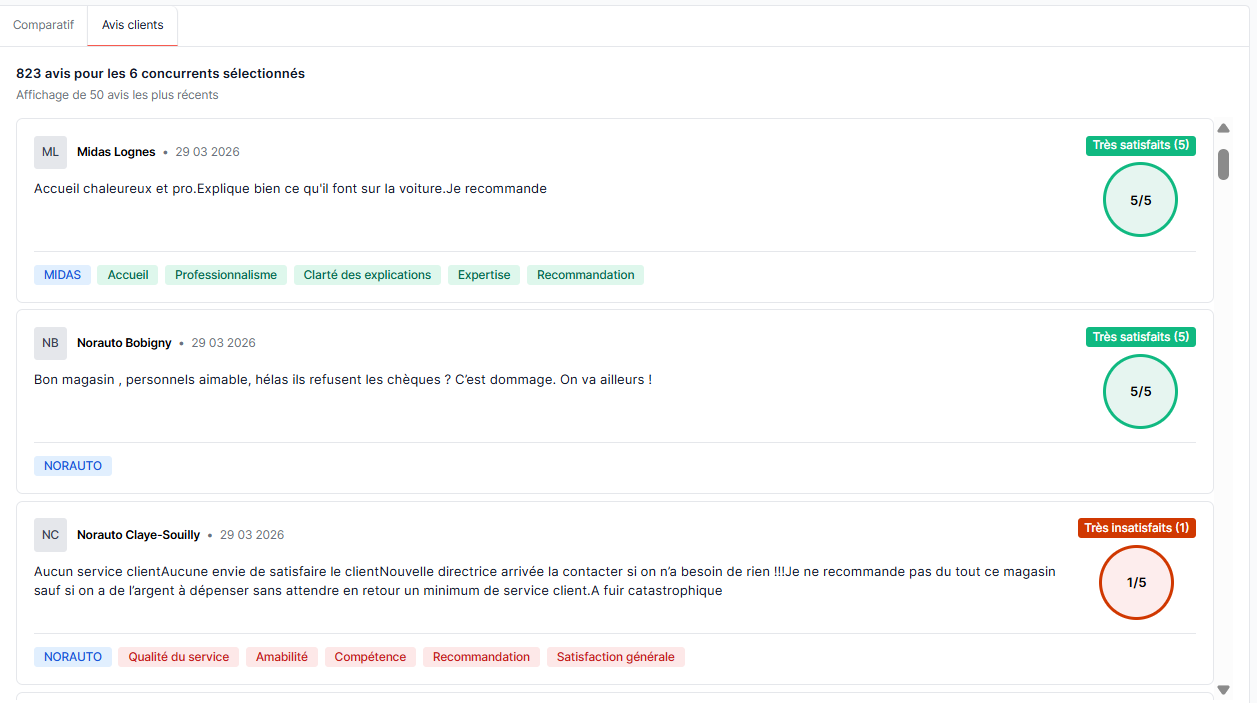Click the scrollbar down arrow
The image size is (1257, 703).
coord(1223,690)
